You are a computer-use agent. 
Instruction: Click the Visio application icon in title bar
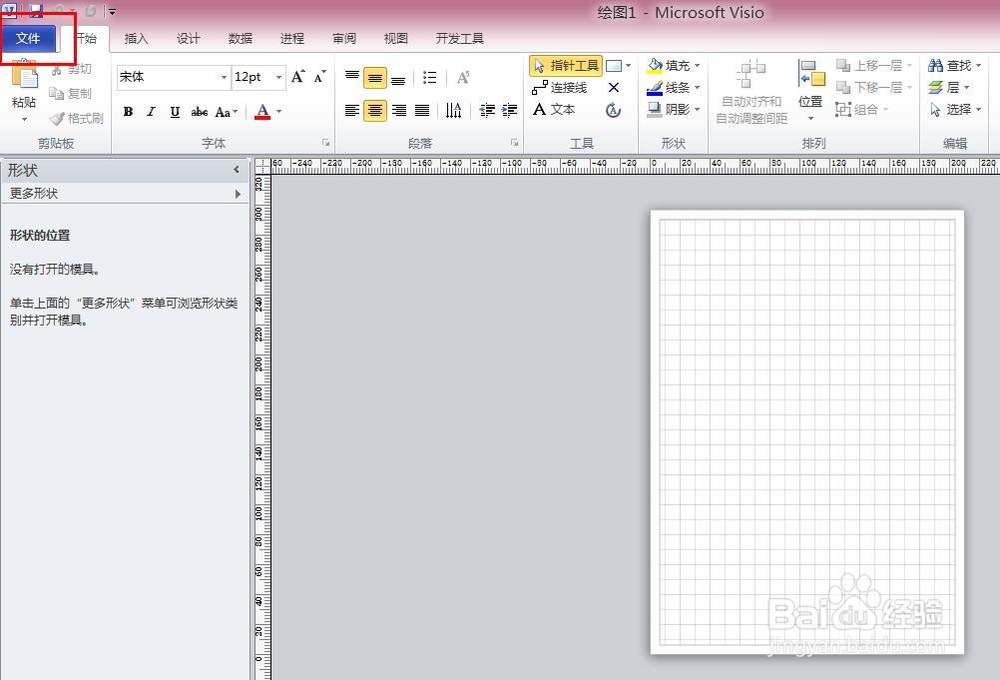click(x=10, y=9)
